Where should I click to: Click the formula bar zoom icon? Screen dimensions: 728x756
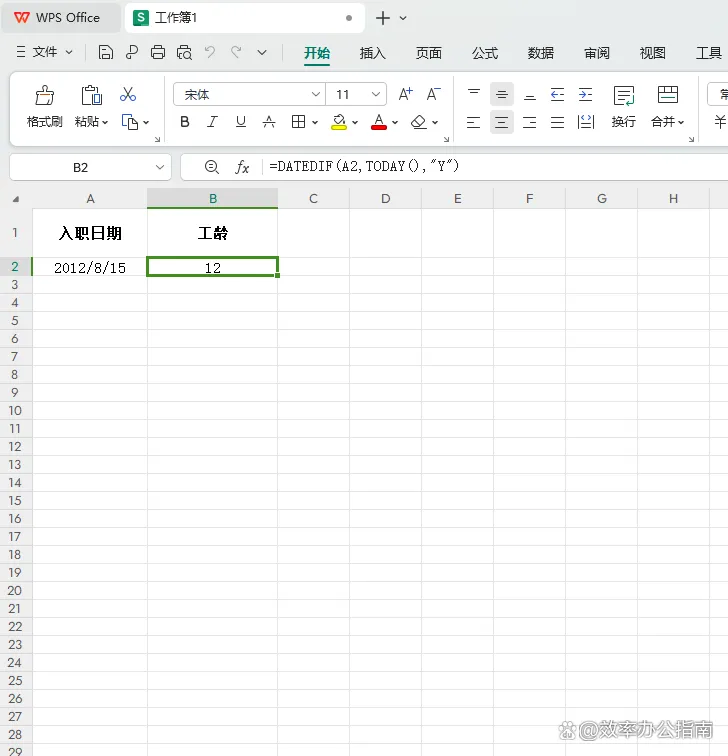point(212,167)
